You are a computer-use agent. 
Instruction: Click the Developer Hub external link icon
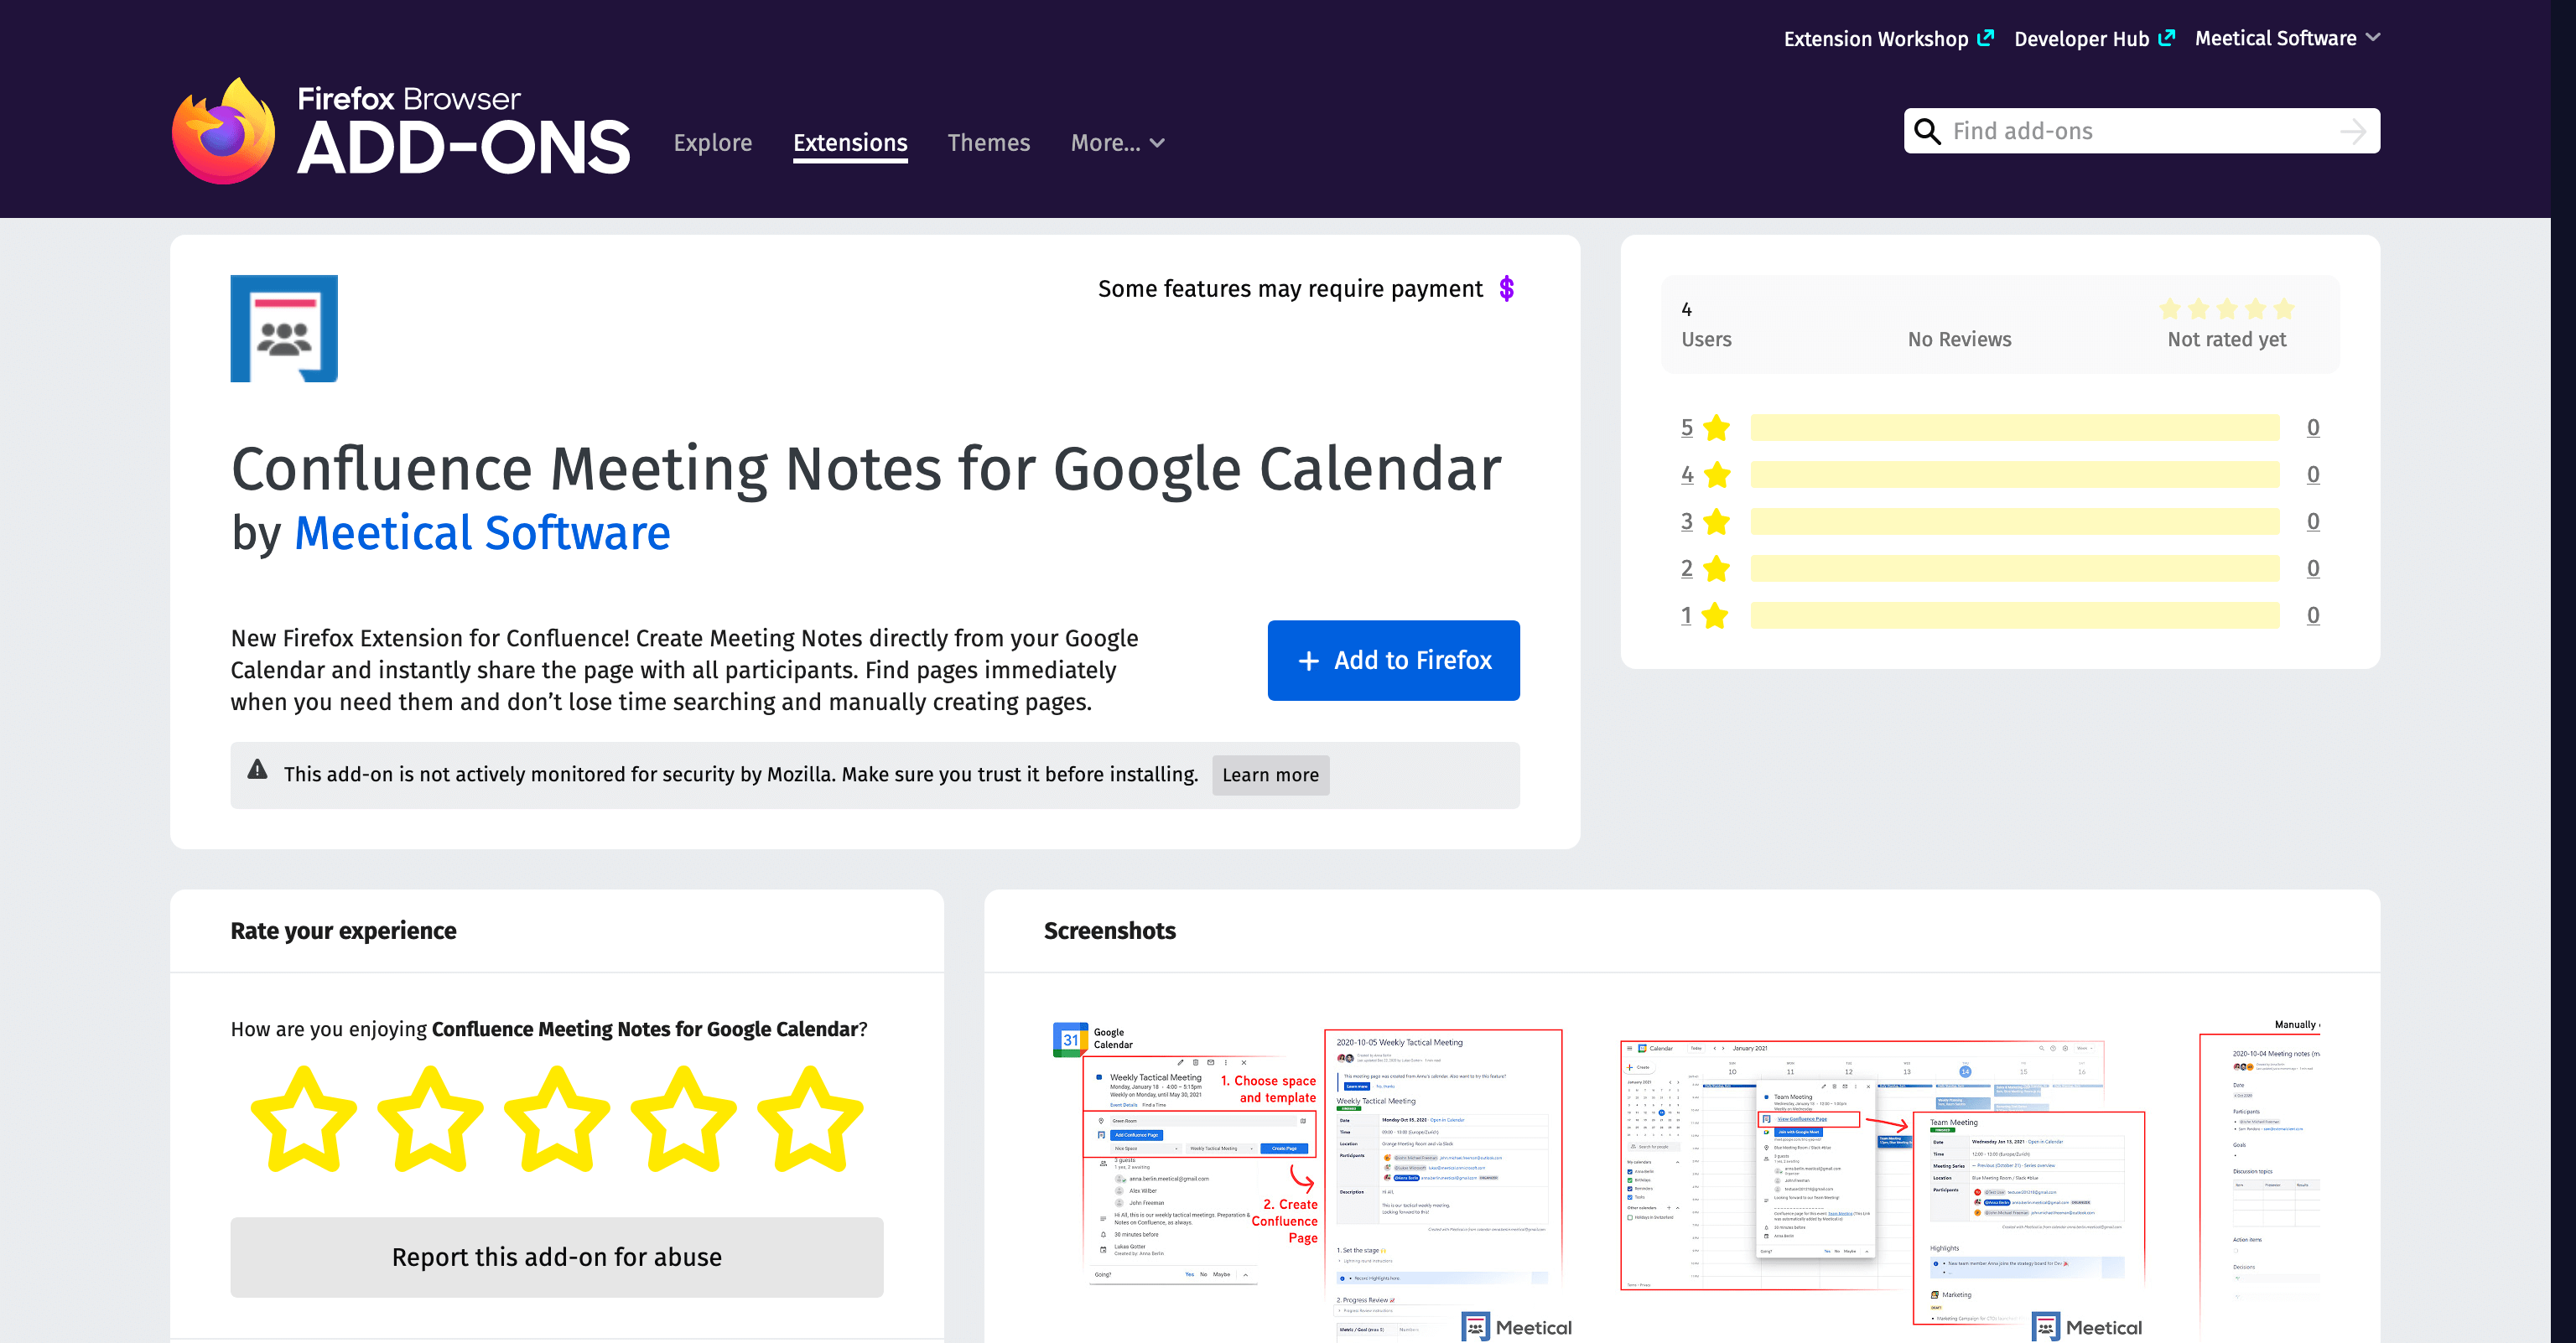(x=2167, y=38)
